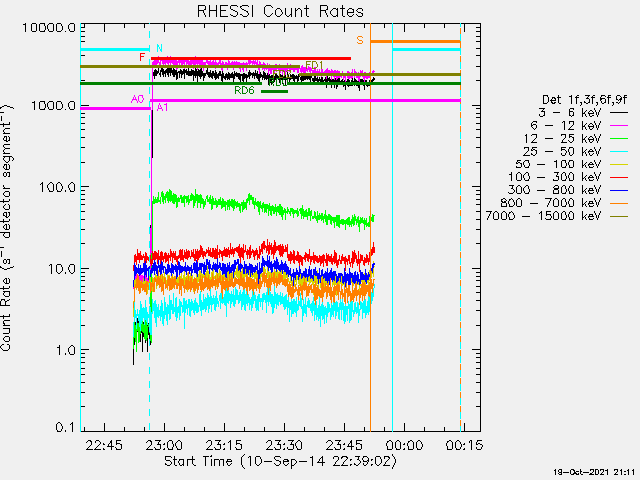
Task: Select the '3 - 6 keV' legend label
Action: coord(570,112)
